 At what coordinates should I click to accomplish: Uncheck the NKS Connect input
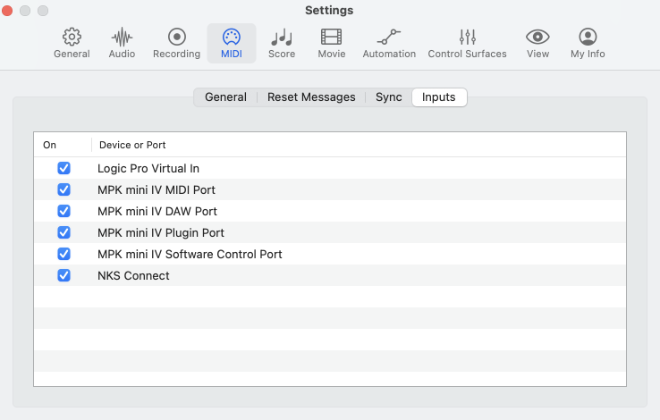(x=64, y=276)
